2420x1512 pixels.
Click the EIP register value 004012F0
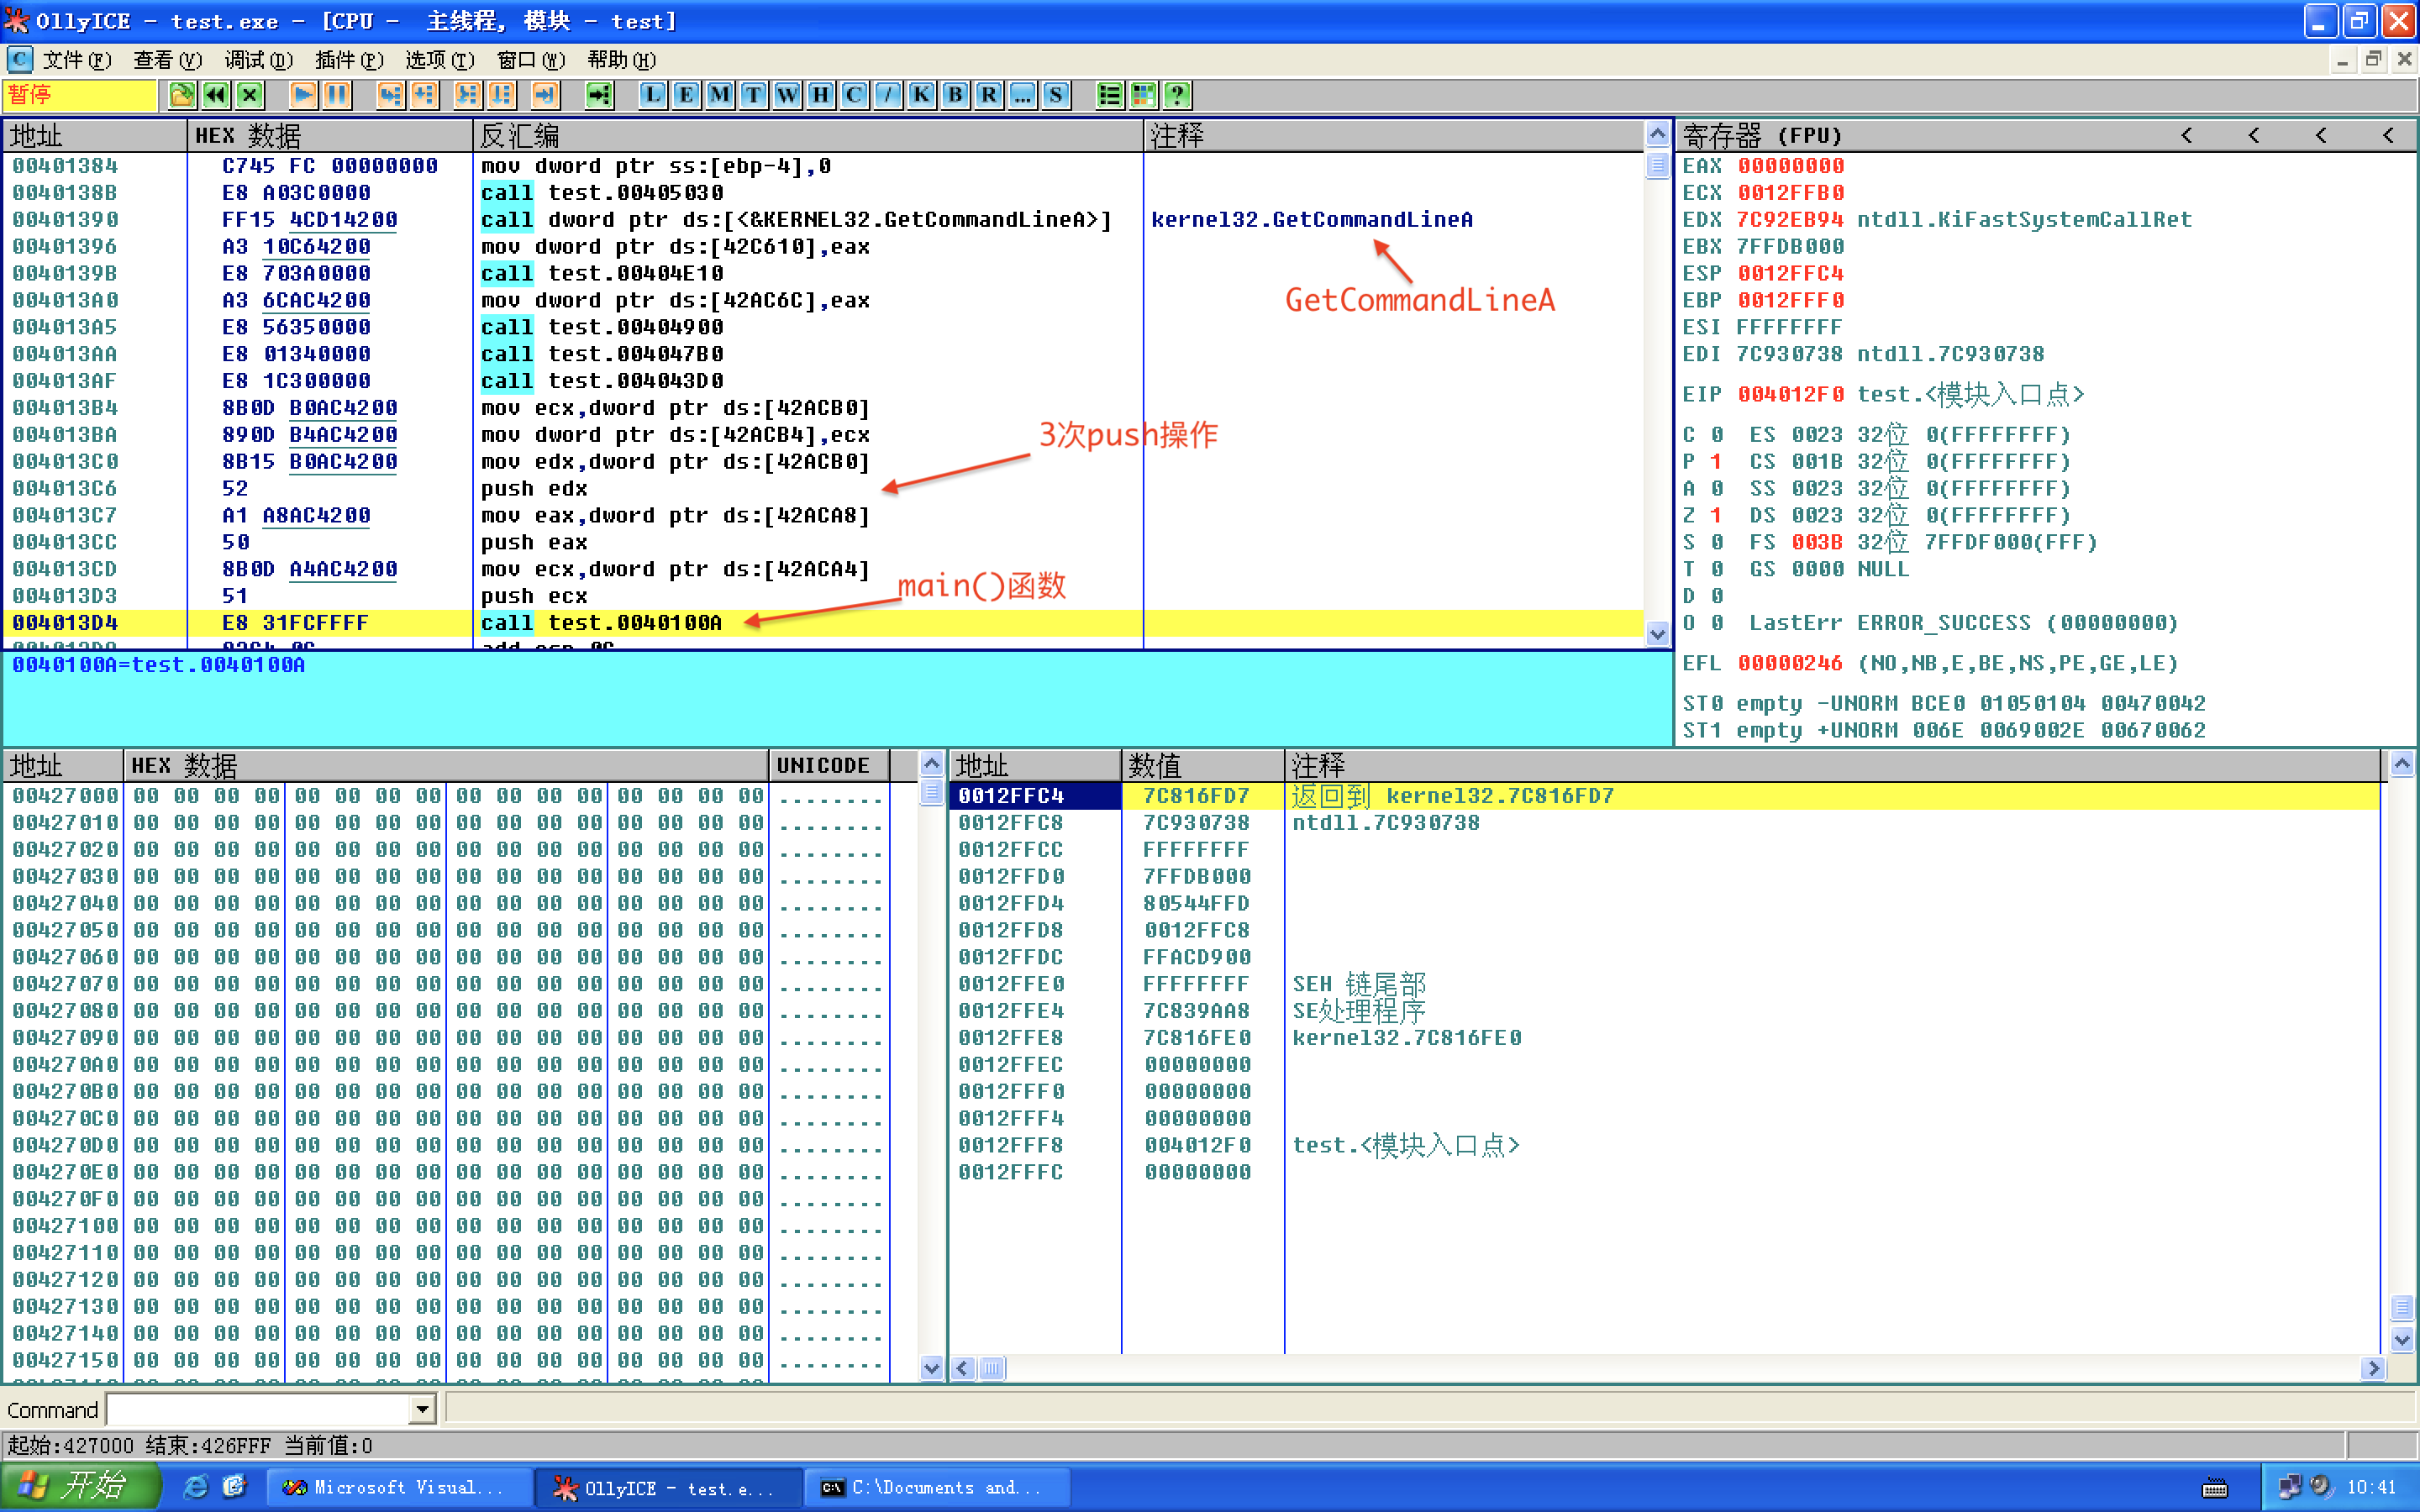click(x=1790, y=394)
